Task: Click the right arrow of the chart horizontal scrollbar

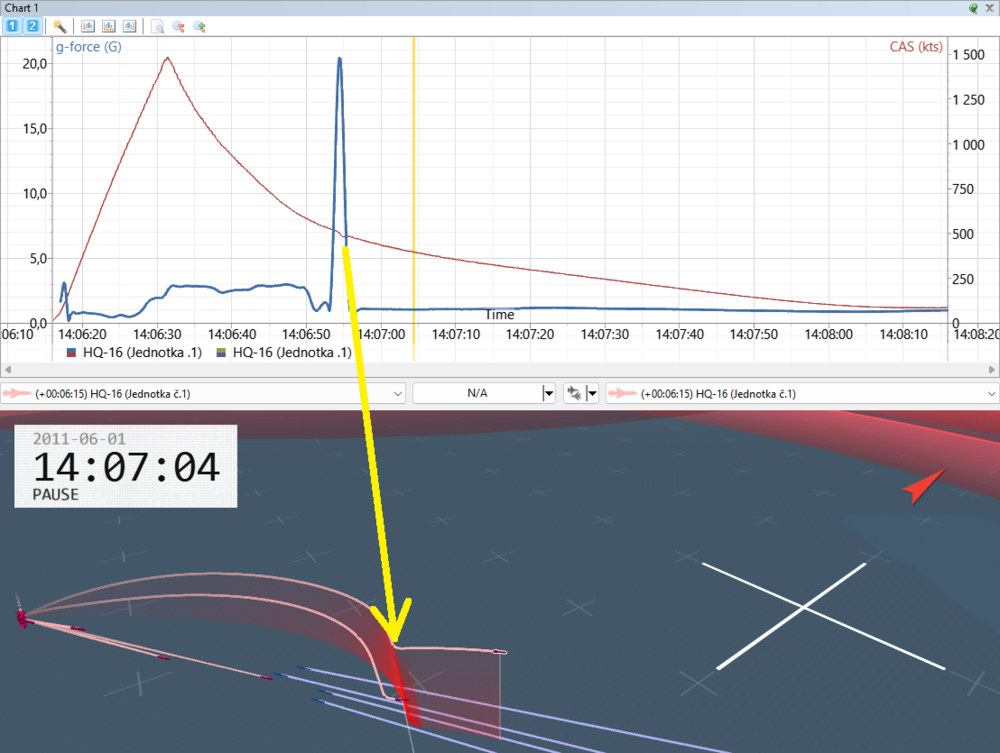Action: [x=992, y=369]
